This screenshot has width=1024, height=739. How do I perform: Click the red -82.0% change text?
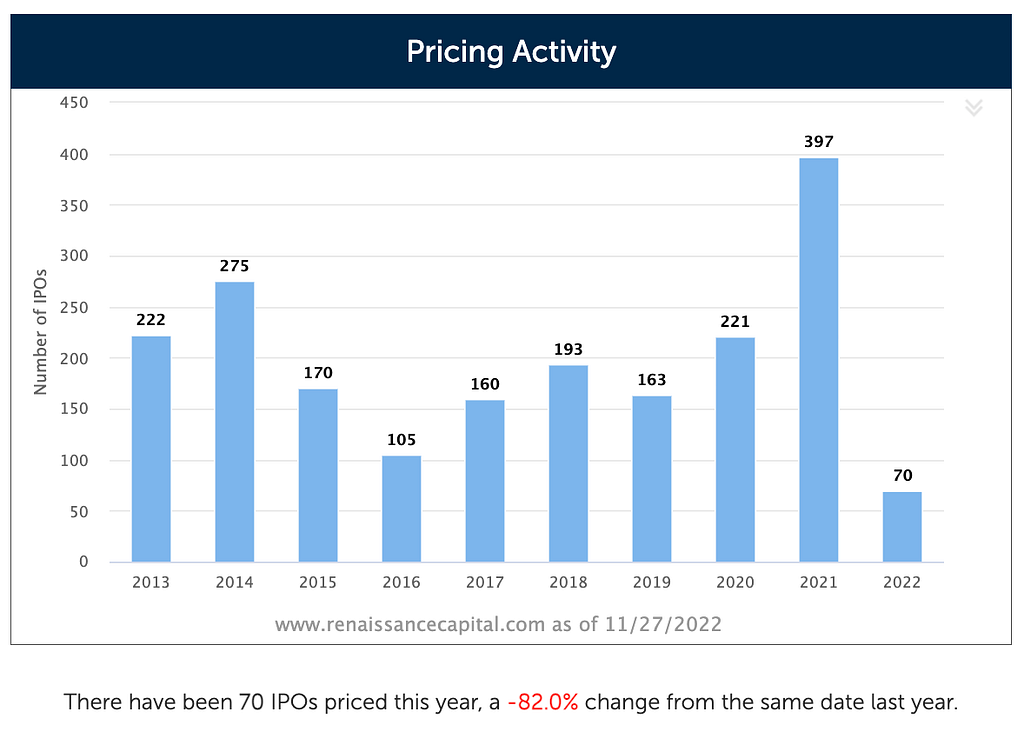coord(543,702)
